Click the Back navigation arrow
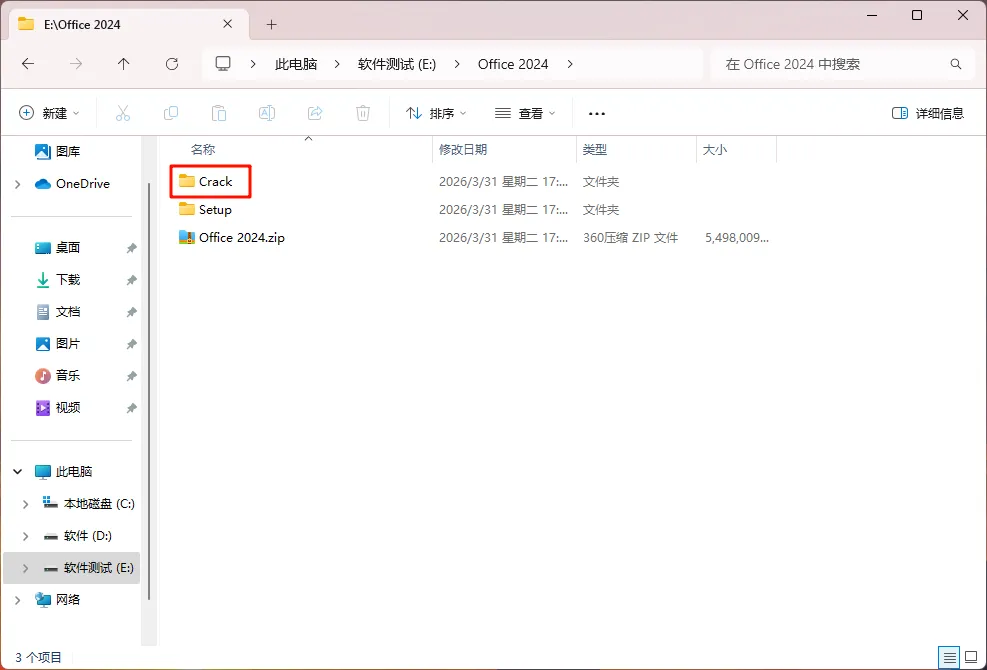Image resolution: width=987 pixels, height=670 pixels. tap(28, 64)
